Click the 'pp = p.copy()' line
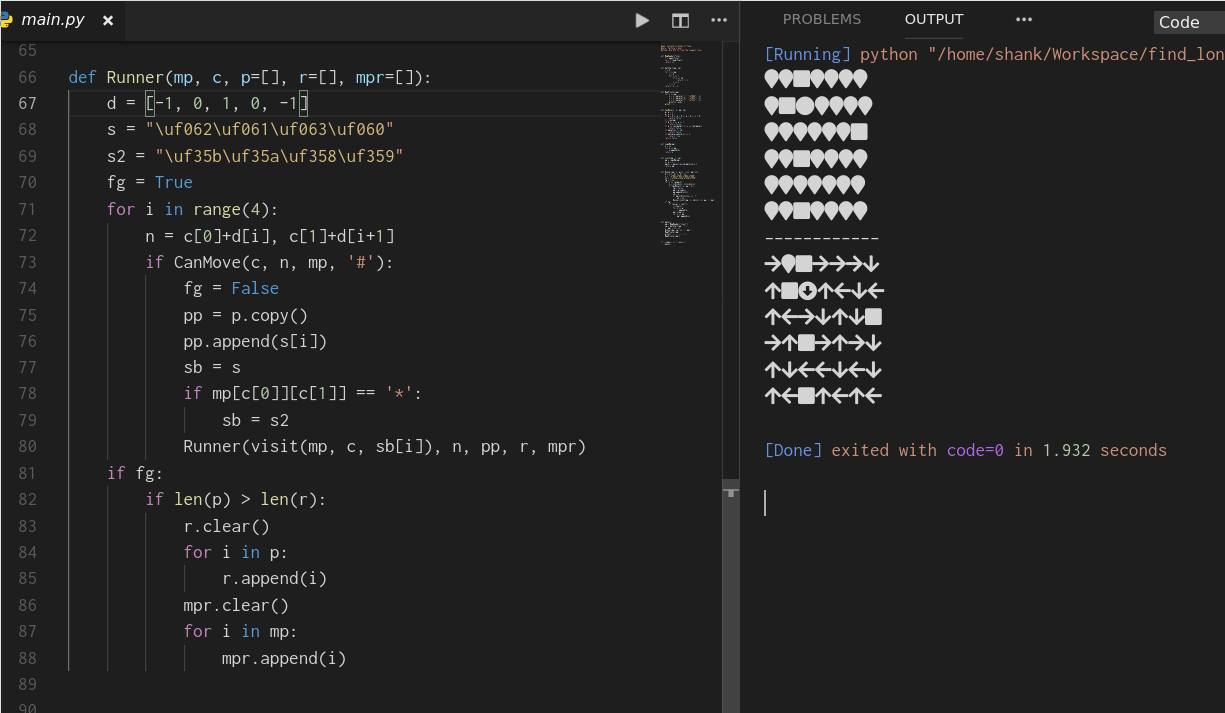 pyautogui.click(x=246, y=315)
